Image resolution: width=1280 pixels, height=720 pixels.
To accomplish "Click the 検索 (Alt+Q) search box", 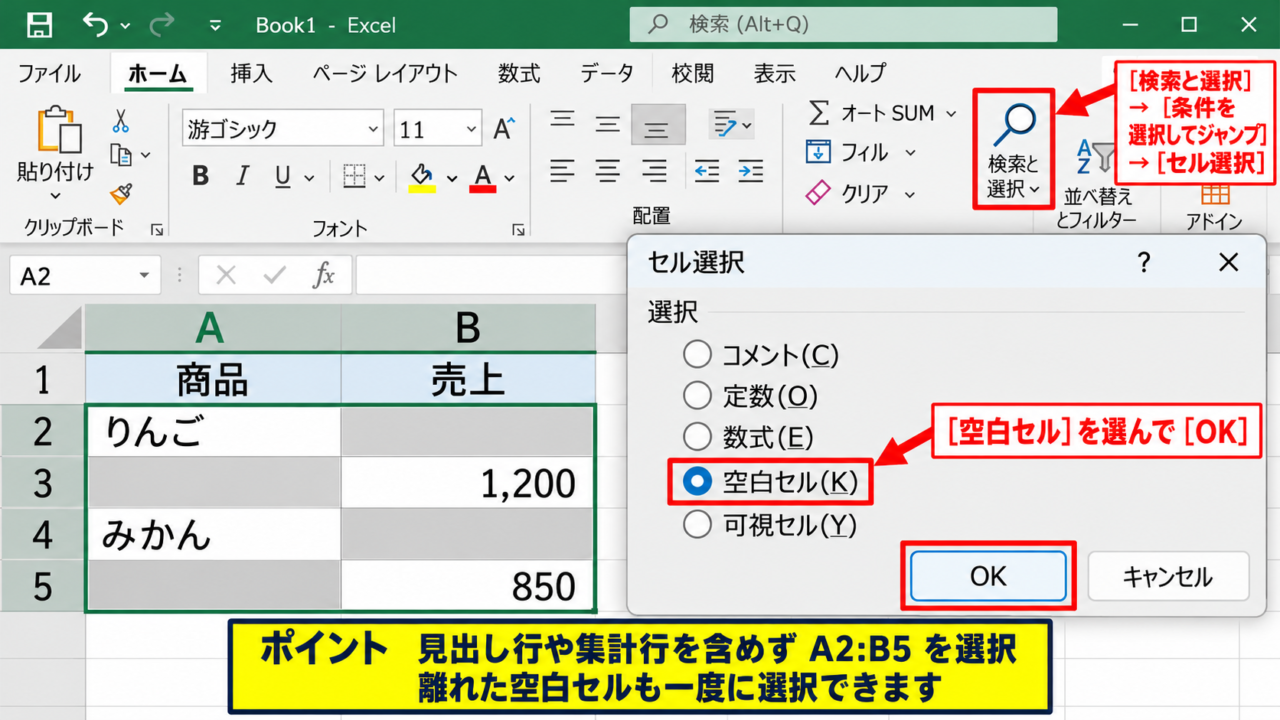I will click(x=843, y=25).
